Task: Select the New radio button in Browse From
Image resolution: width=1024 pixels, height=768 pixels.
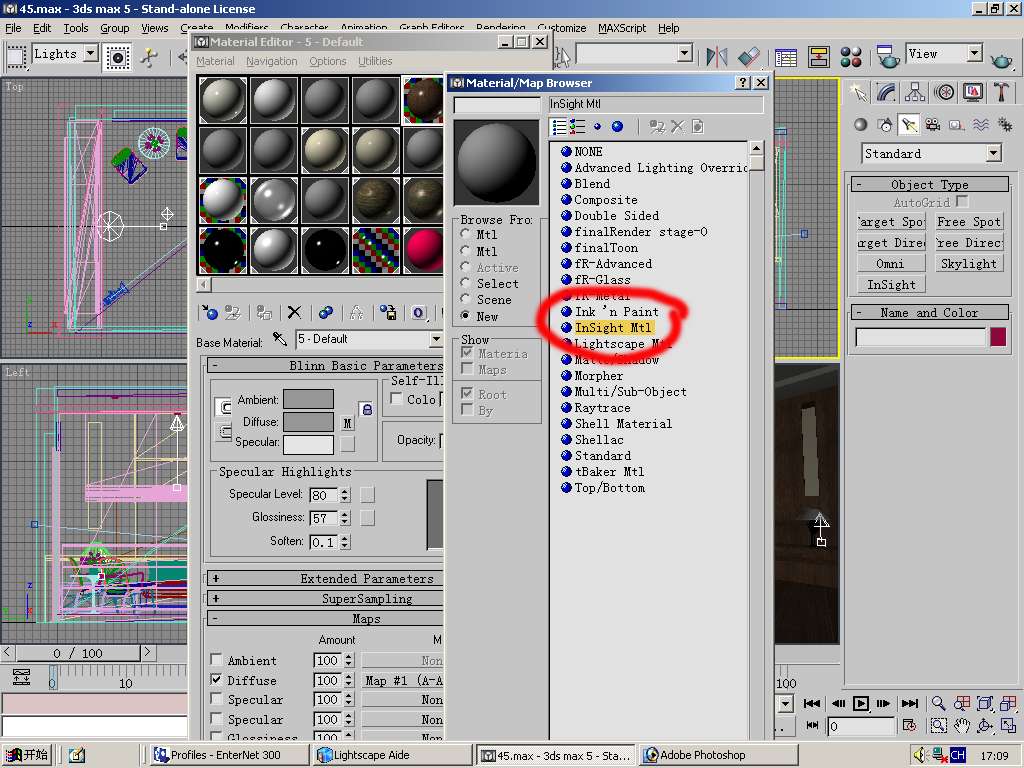Action: (x=465, y=315)
